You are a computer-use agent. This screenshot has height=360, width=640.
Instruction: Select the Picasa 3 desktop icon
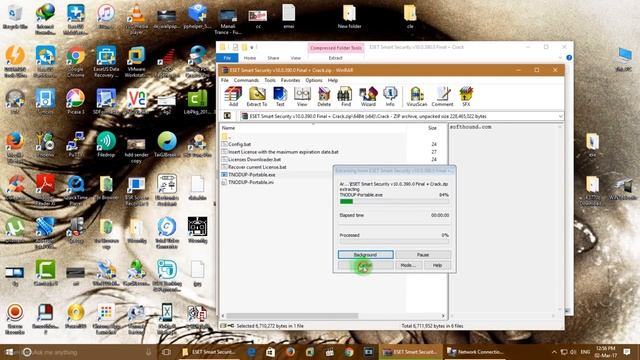76,101
